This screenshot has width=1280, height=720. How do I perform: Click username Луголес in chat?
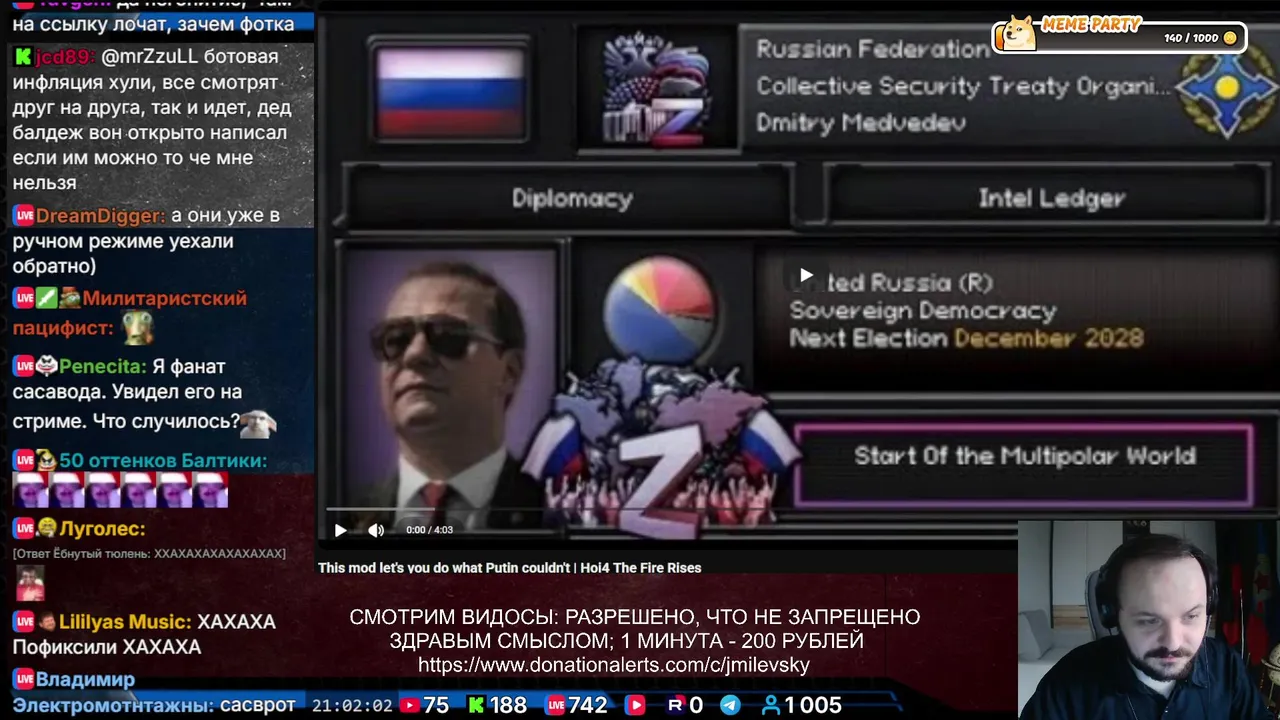(x=102, y=529)
